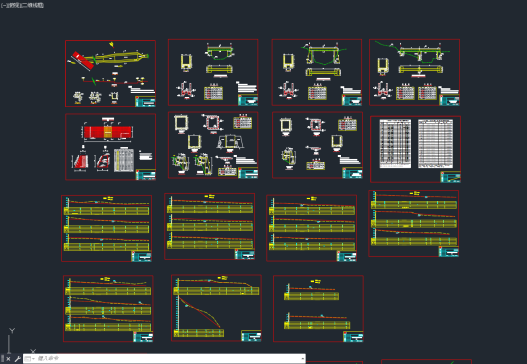The width and height of the screenshot is (527, 364).
Task: Open command line customize wrench menu
Action: (x=17, y=359)
